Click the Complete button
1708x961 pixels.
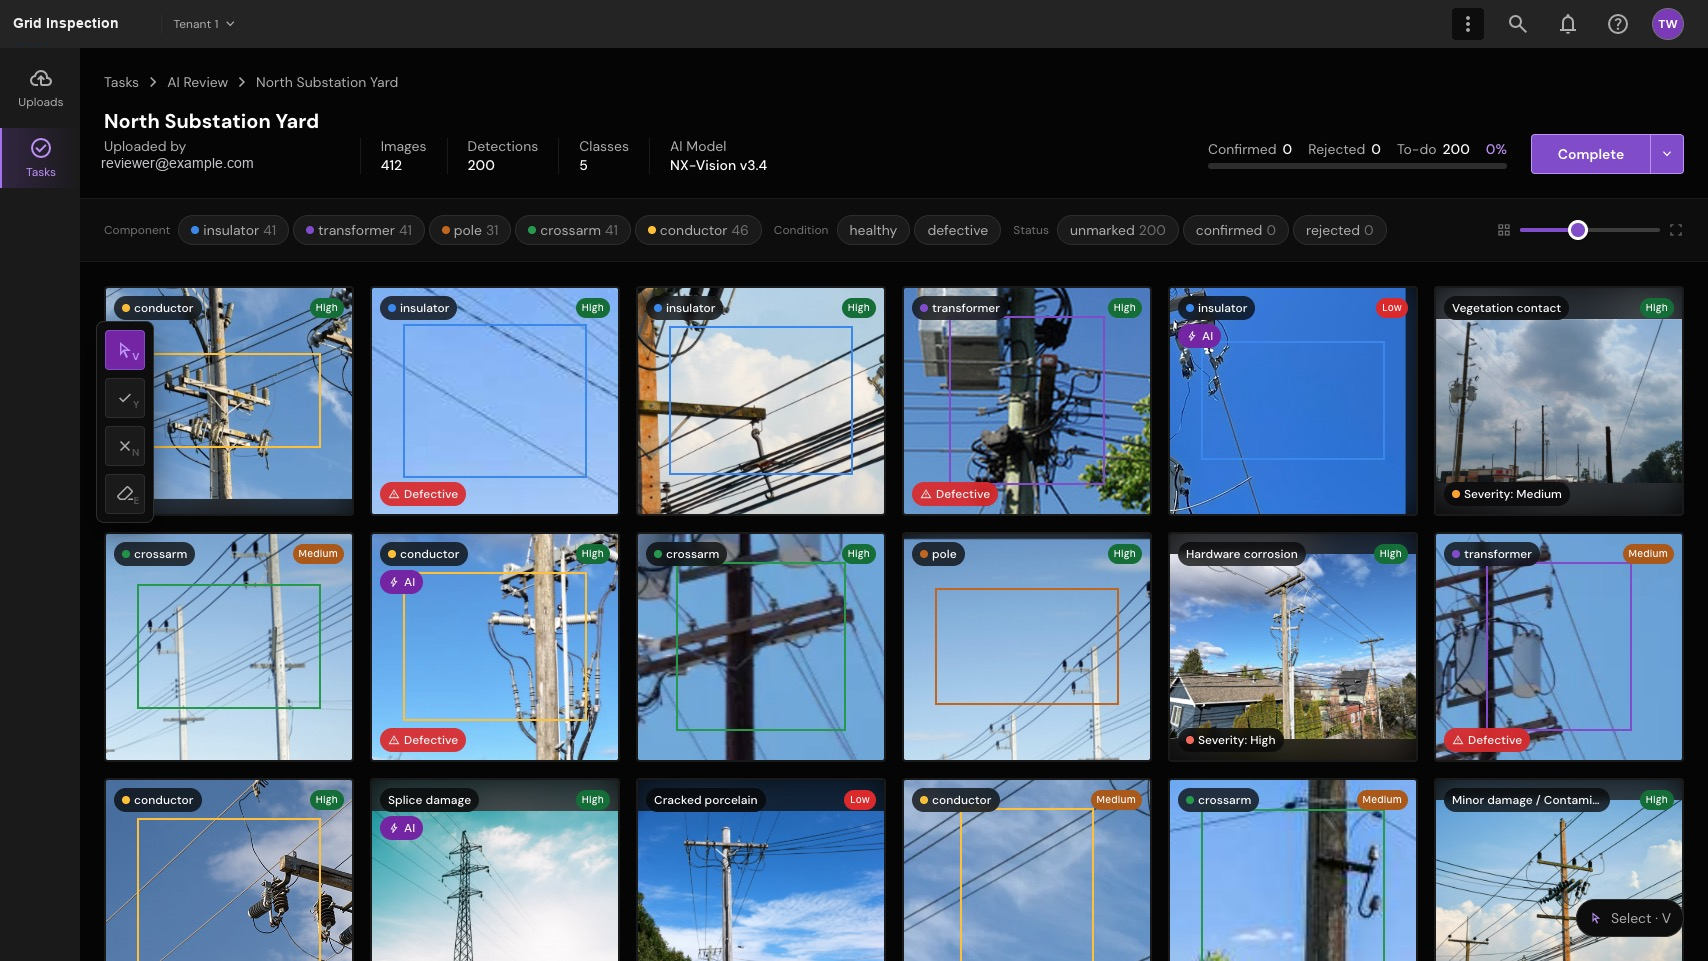point(1590,154)
